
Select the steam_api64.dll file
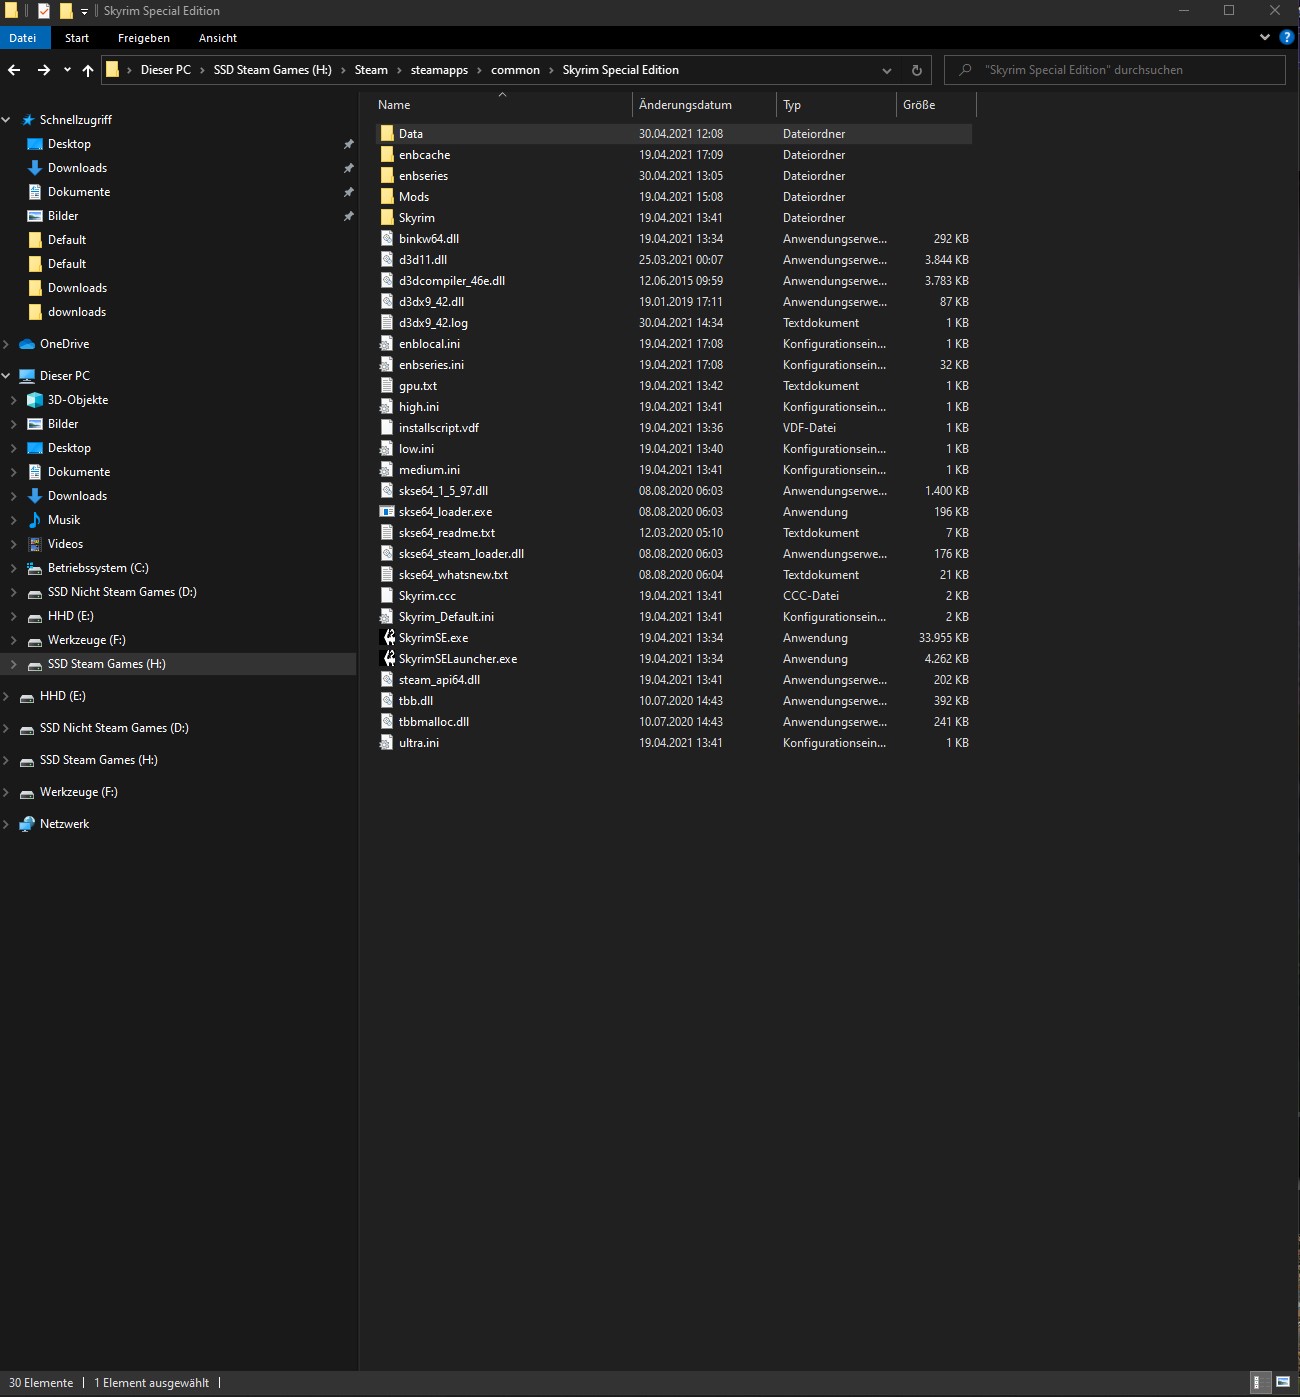coord(674,680)
